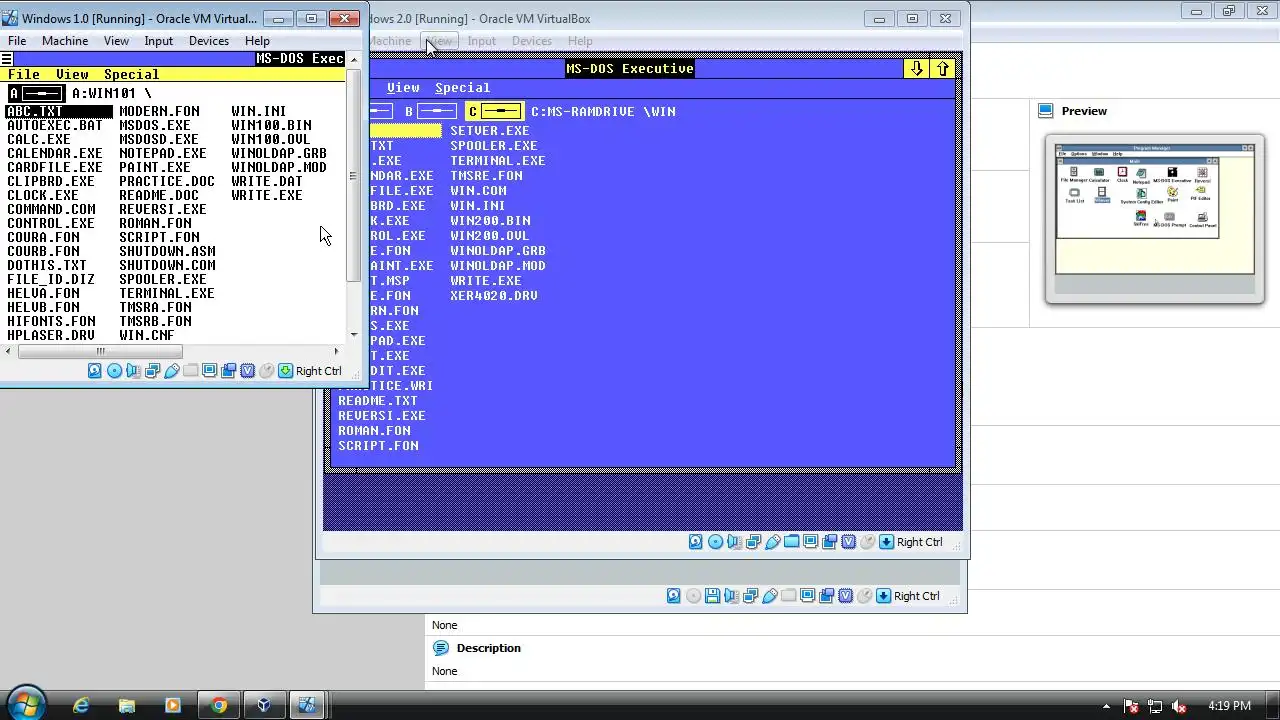Viewport: 1280px width, 720px height.
Task: Click floppy disk indicator in rearmost VM status bar
Action: pyautogui.click(x=712, y=596)
